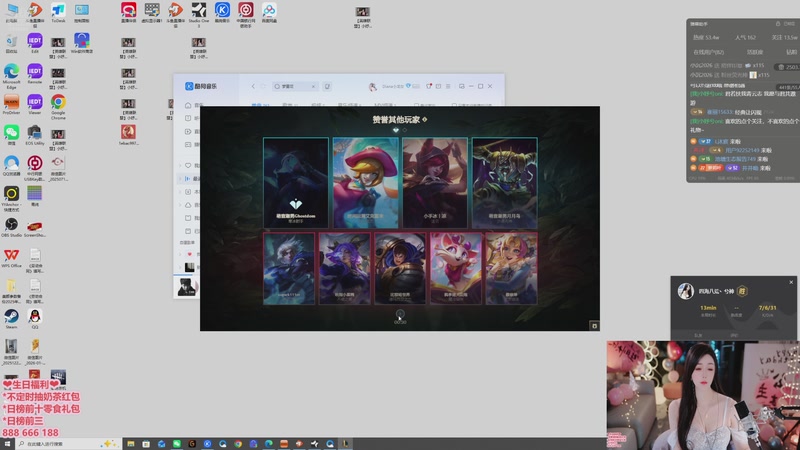
Task: Switch to the second honor page indicator
Action: 405,130
